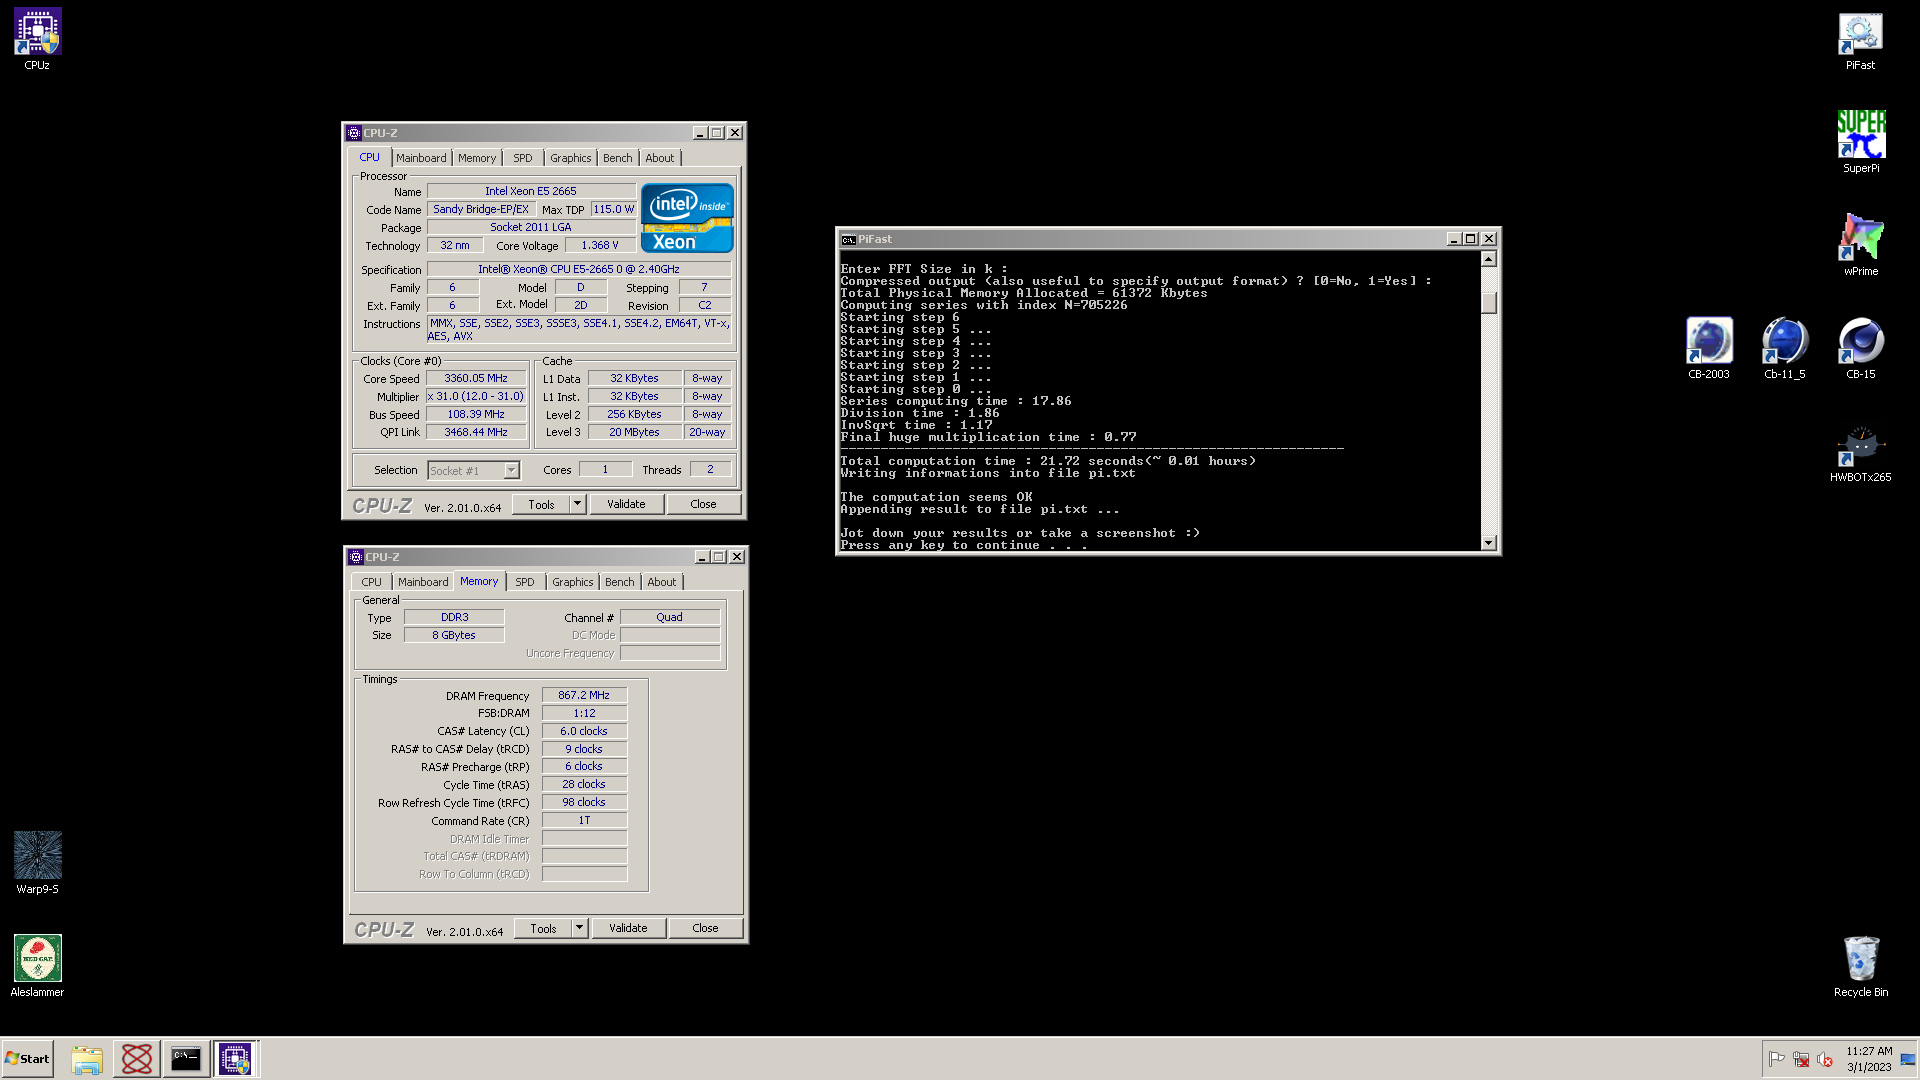1920x1080 pixels.
Task: Click Close button in lower CPU-Z
Action: click(705, 929)
